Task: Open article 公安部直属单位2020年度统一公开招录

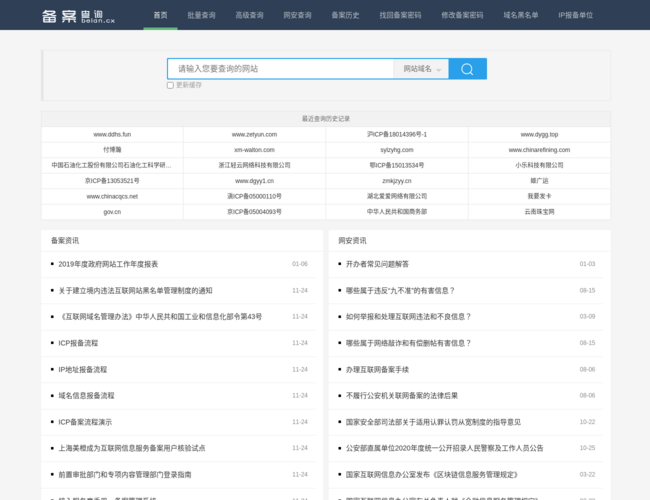Action: pyautogui.click(x=444, y=448)
